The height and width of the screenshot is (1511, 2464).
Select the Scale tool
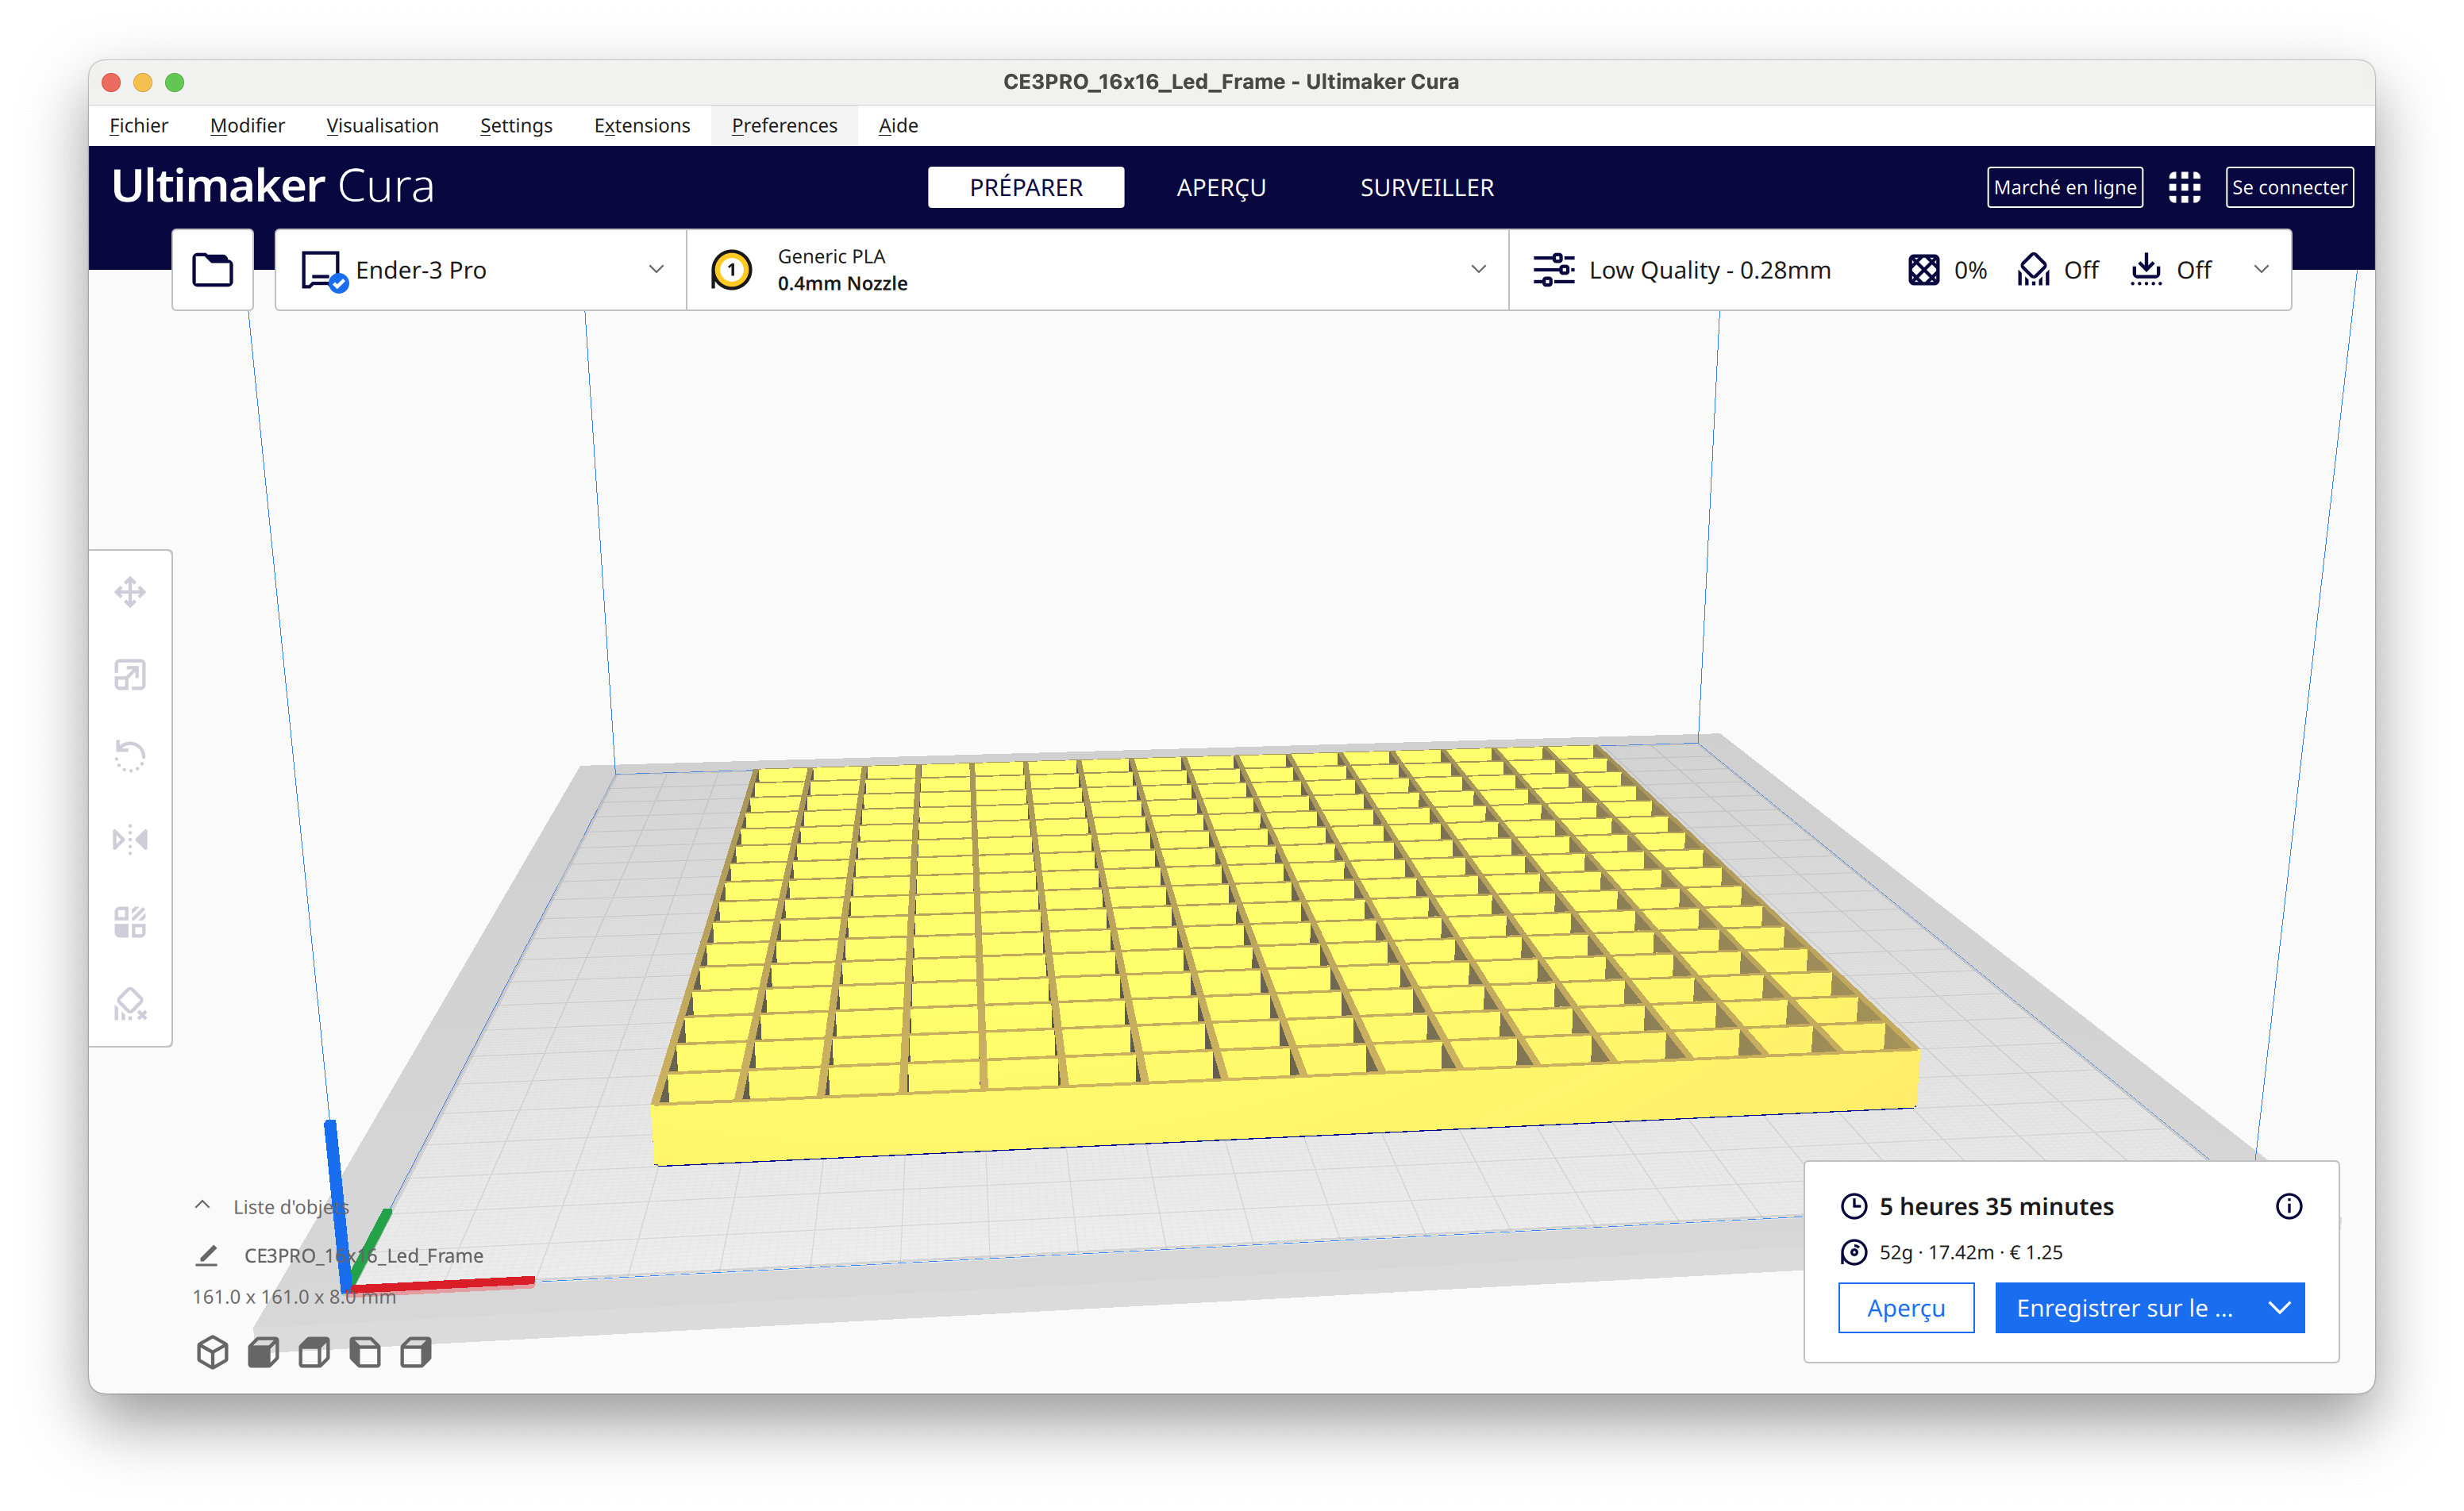[130, 675]
